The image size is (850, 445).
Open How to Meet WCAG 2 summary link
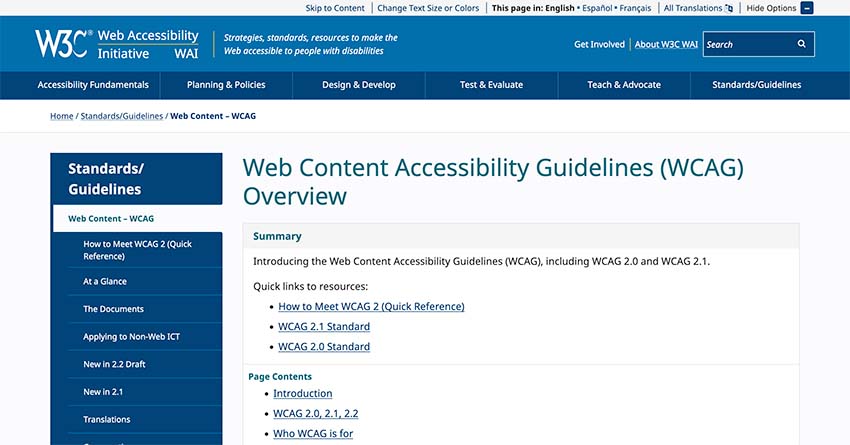point(371,306)
